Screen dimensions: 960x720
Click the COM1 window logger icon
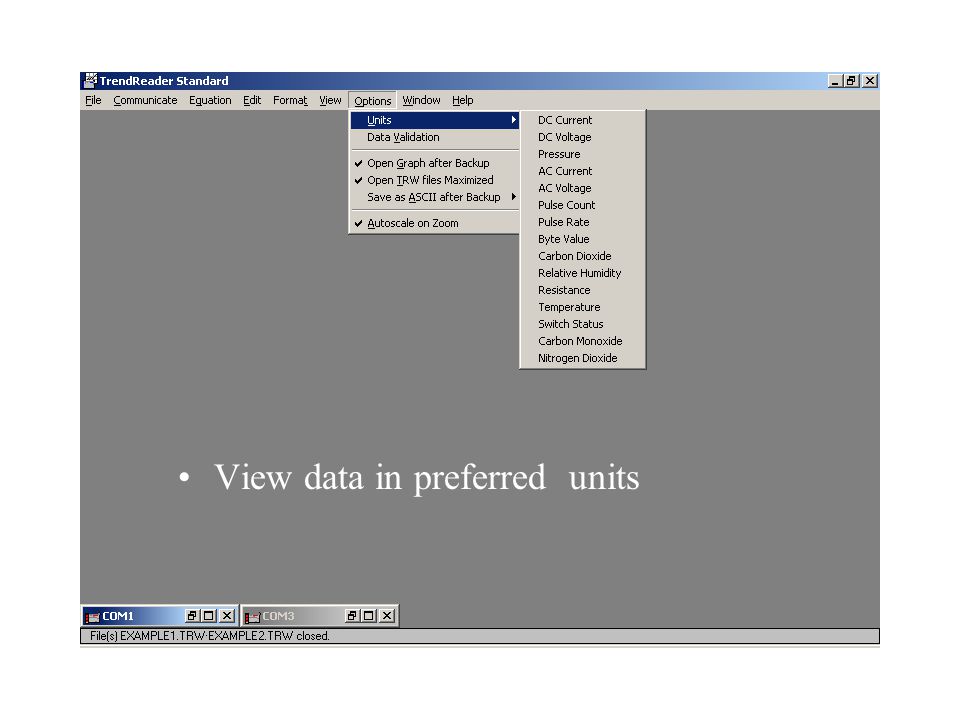point(92,617)
